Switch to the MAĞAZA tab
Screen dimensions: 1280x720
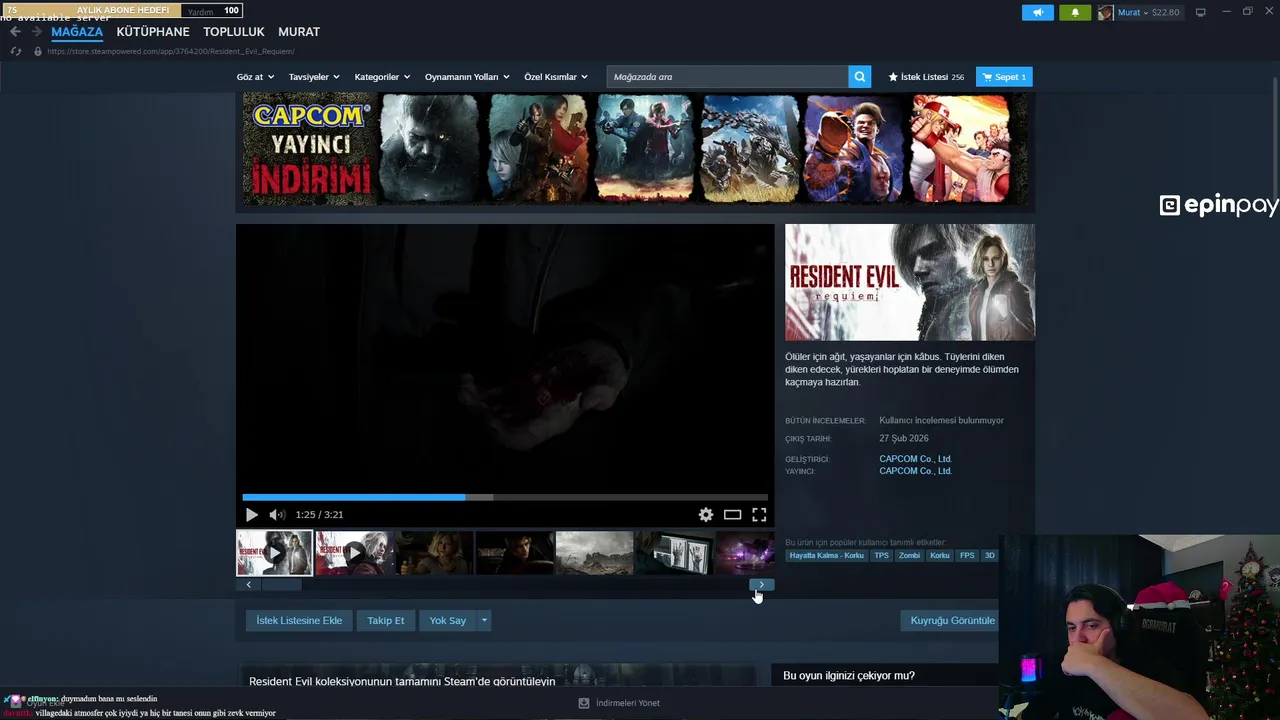point(77,32)
